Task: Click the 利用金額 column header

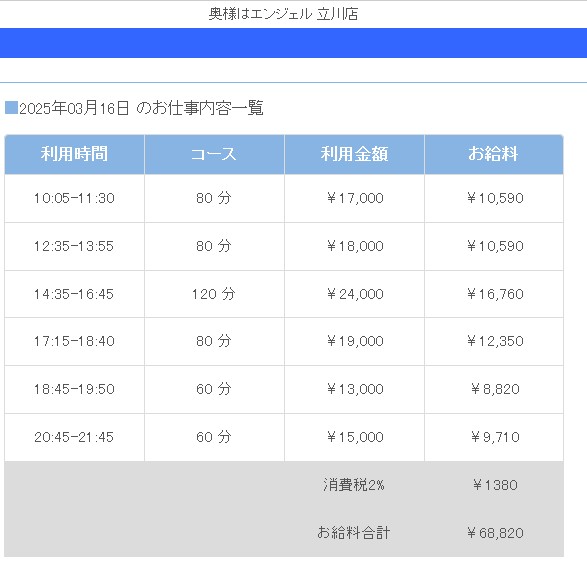Action: coord(354,154)
